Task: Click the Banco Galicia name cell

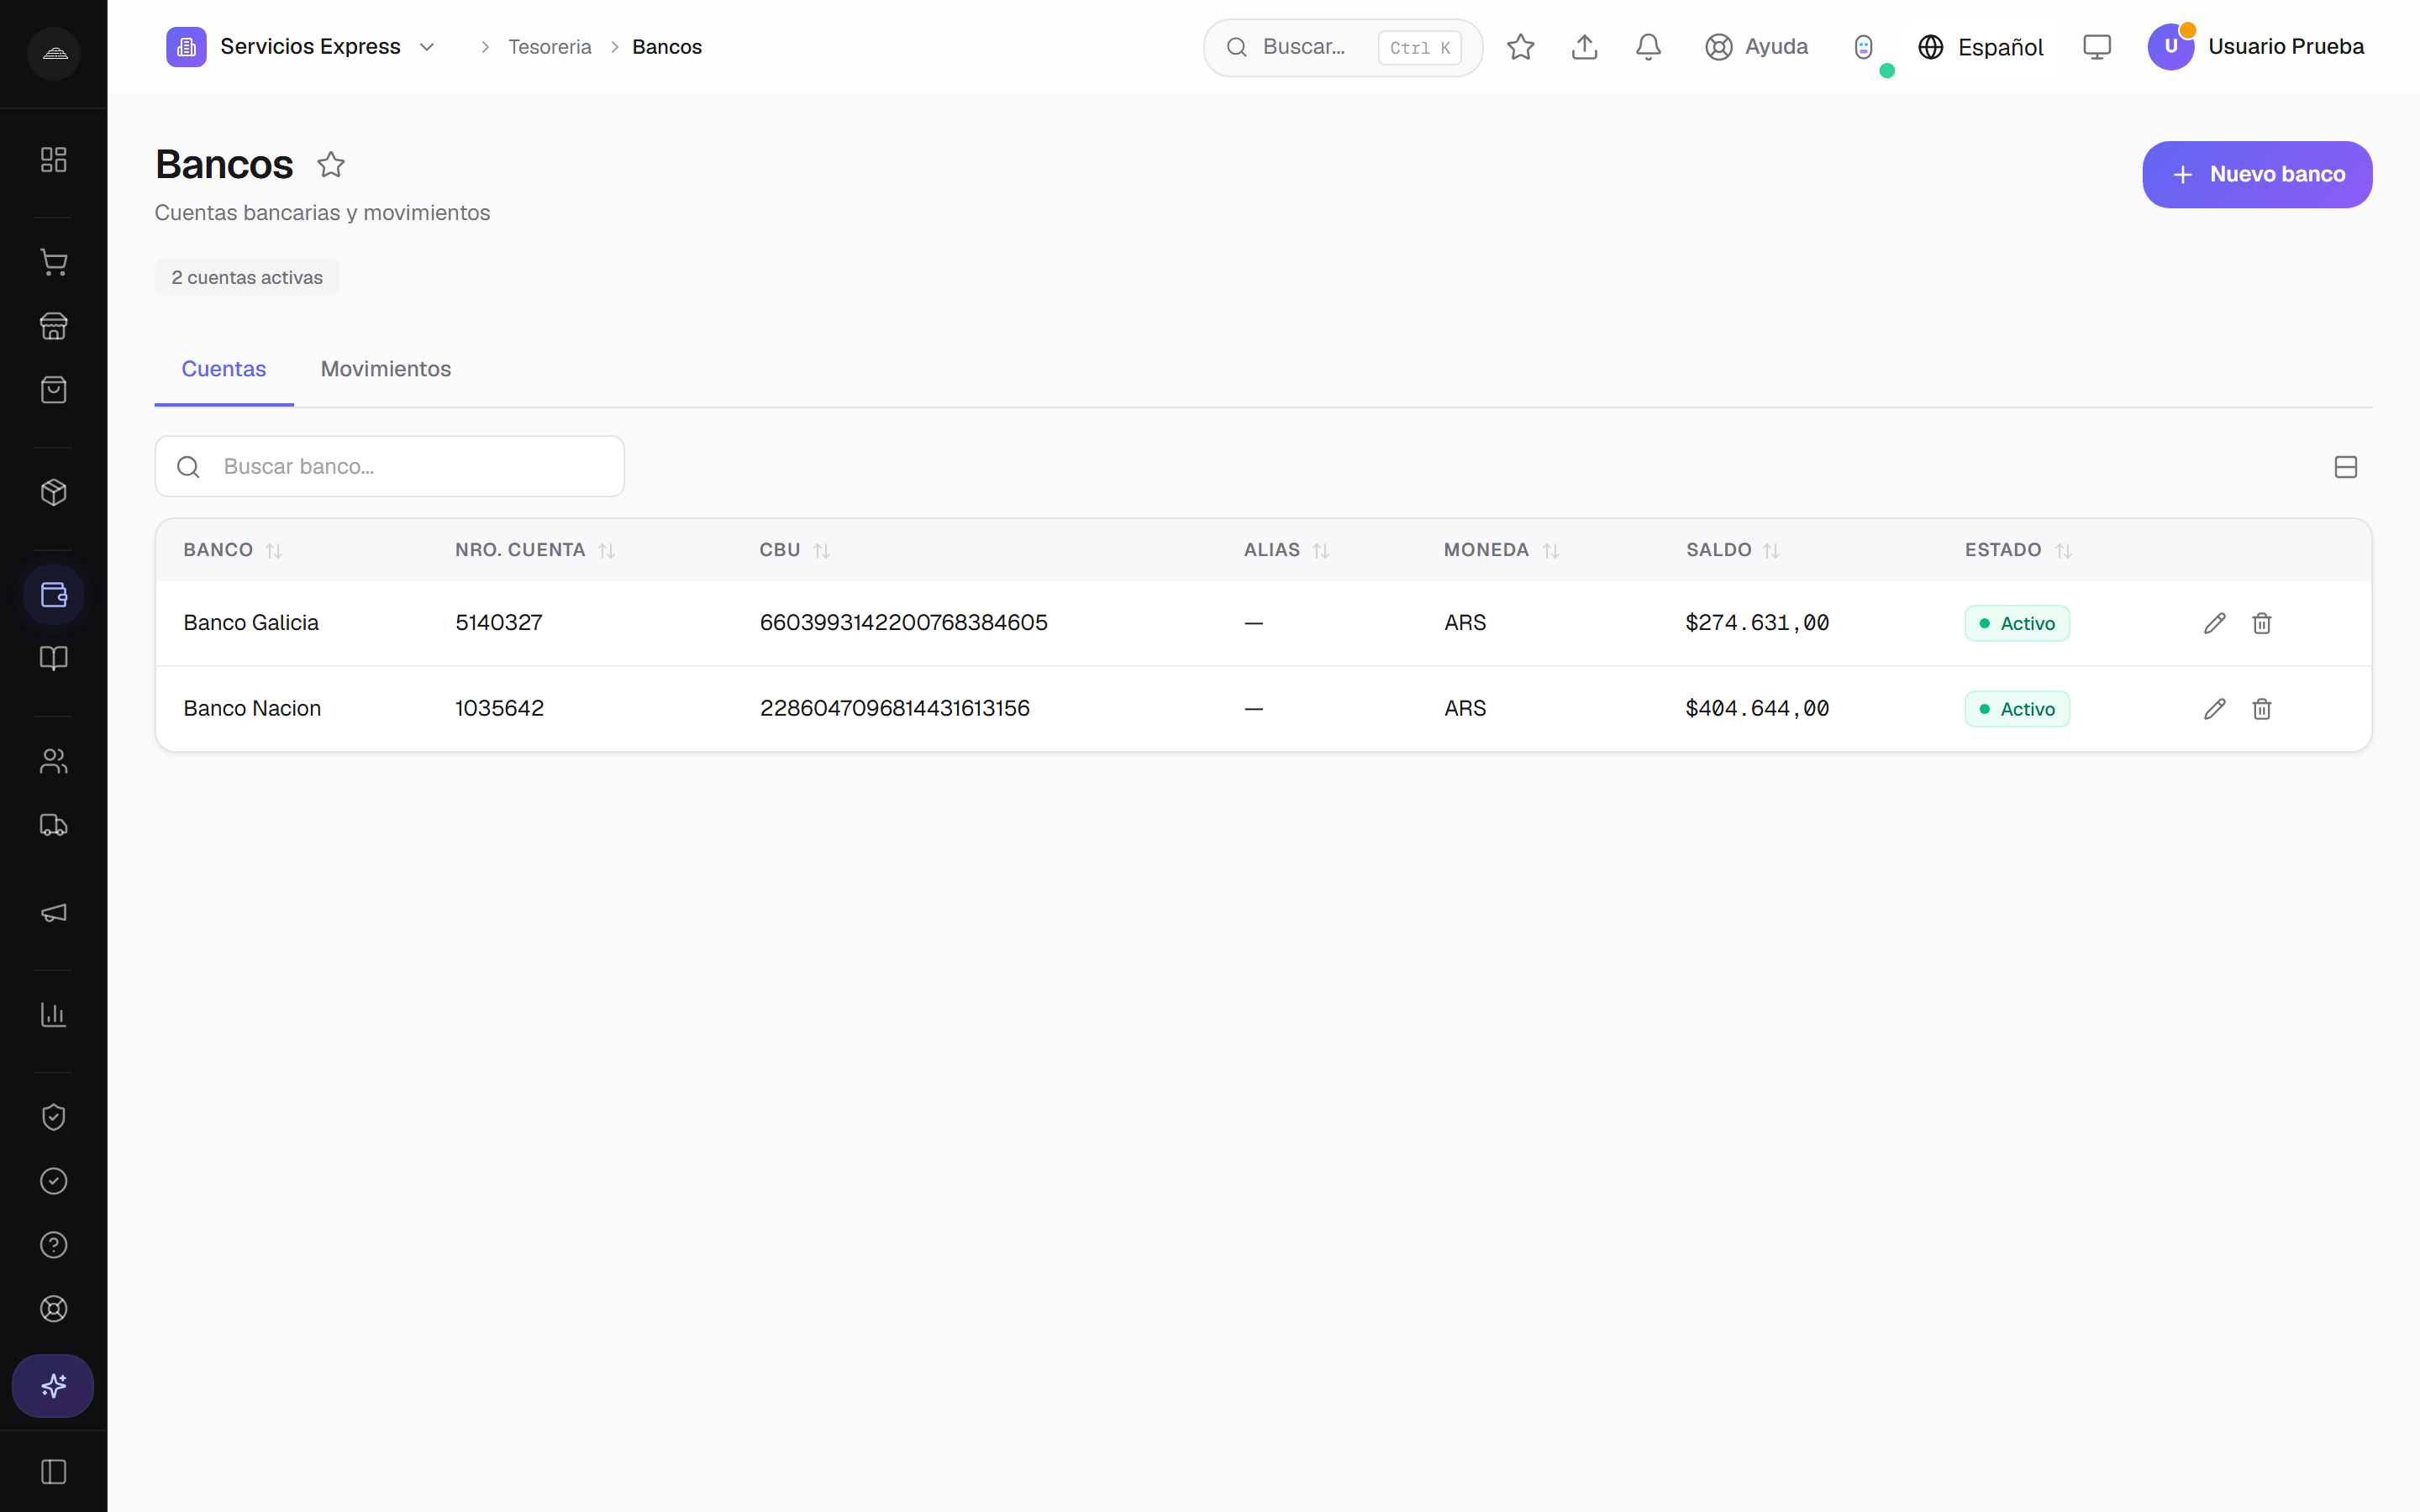Action: [251, 623]
